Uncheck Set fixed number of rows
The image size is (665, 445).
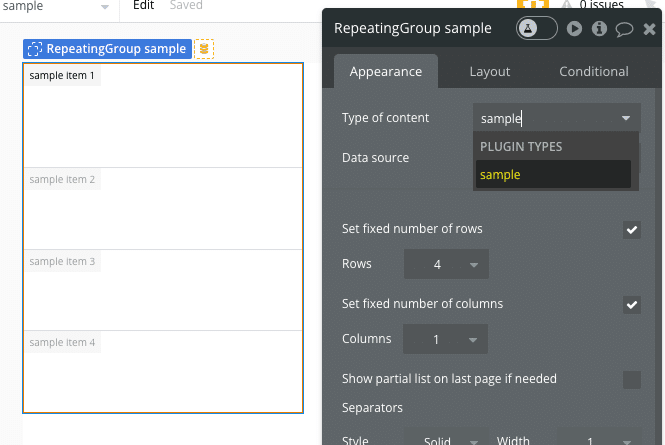(x=632, y=230)
